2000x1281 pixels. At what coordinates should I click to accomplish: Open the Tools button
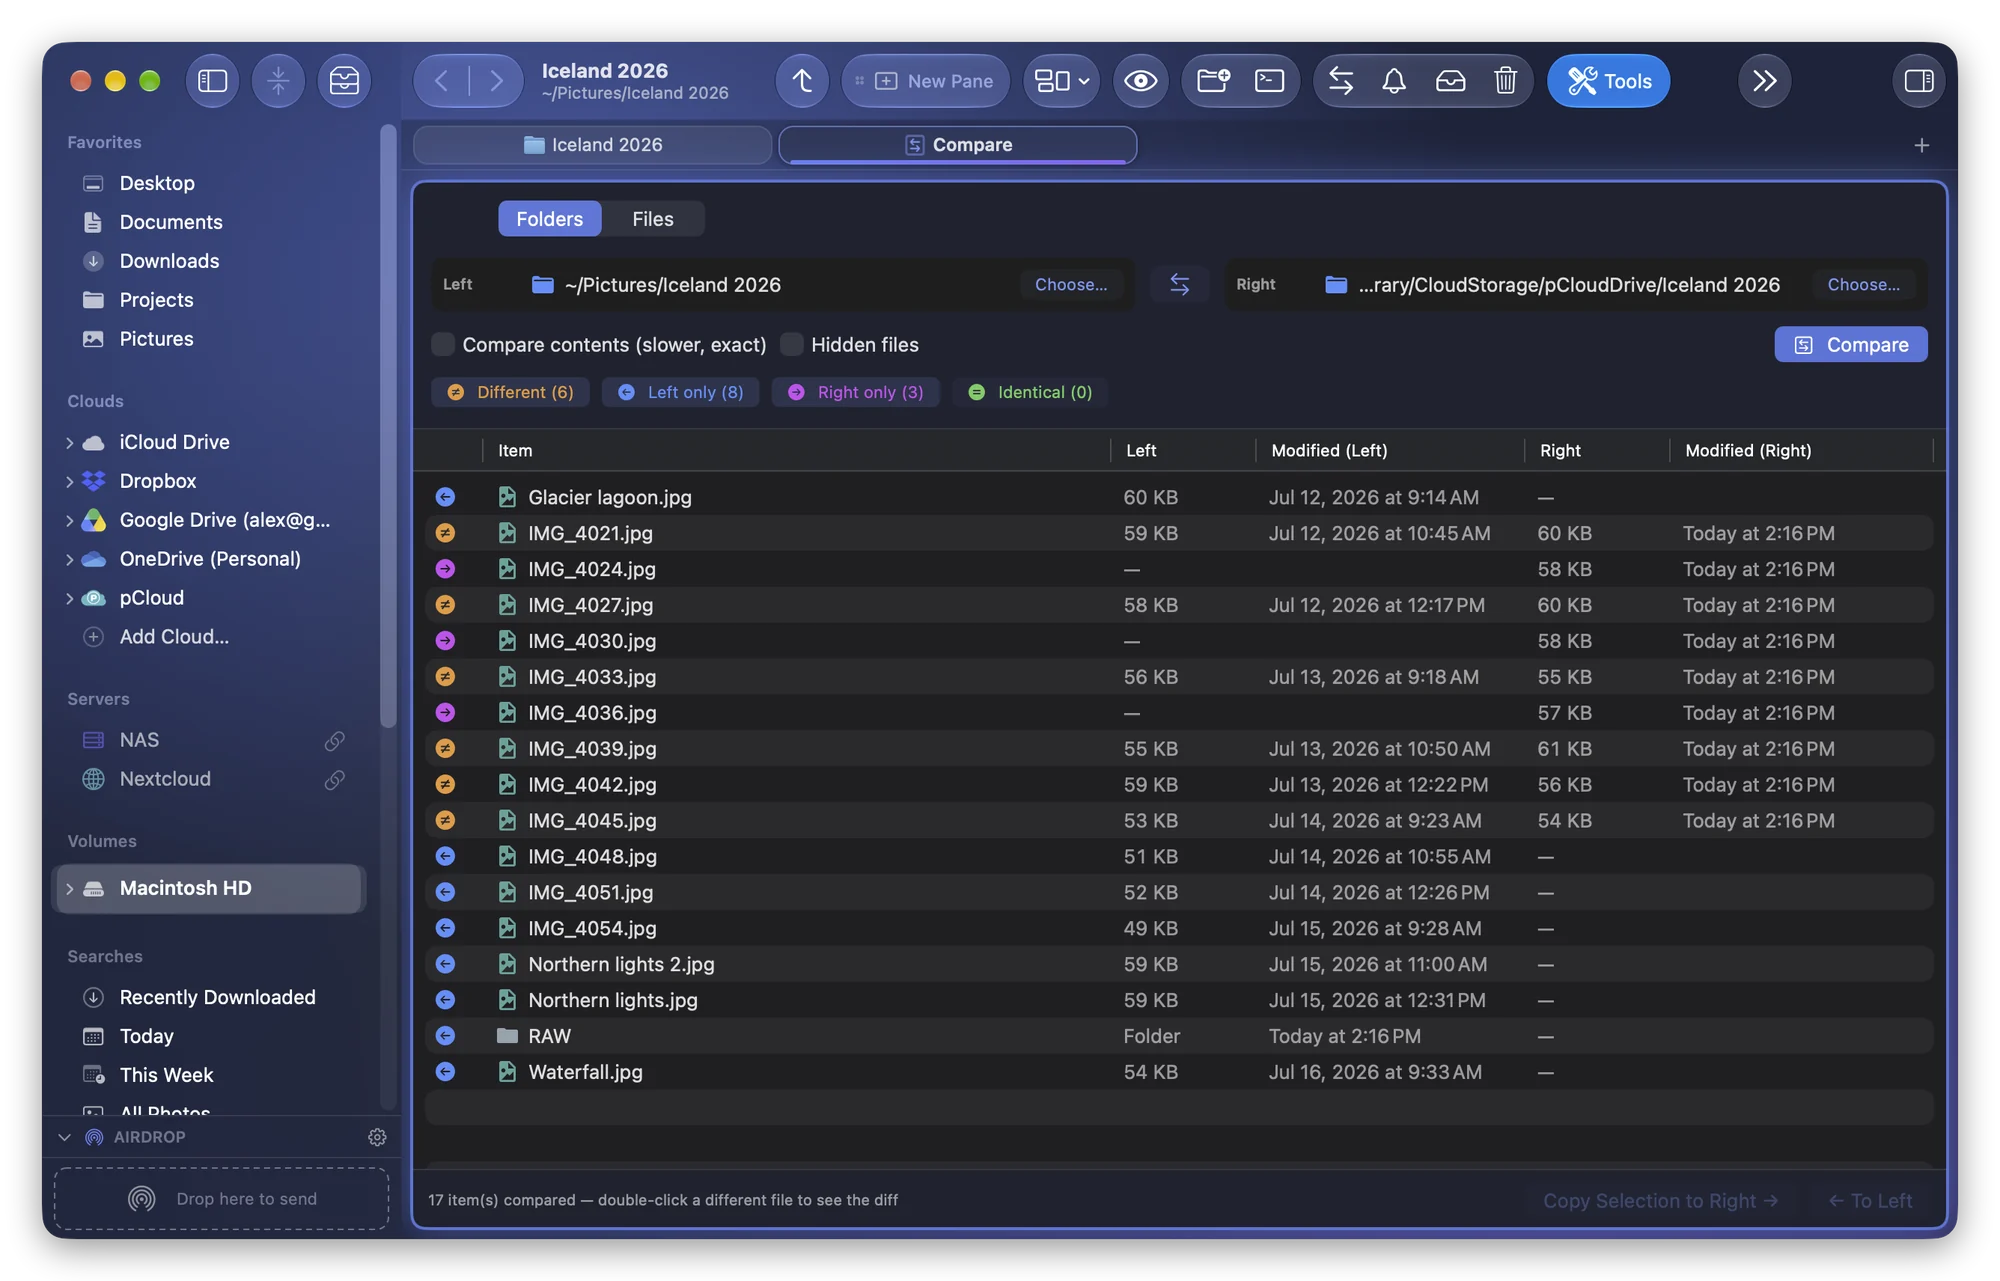click(1608, 81)
